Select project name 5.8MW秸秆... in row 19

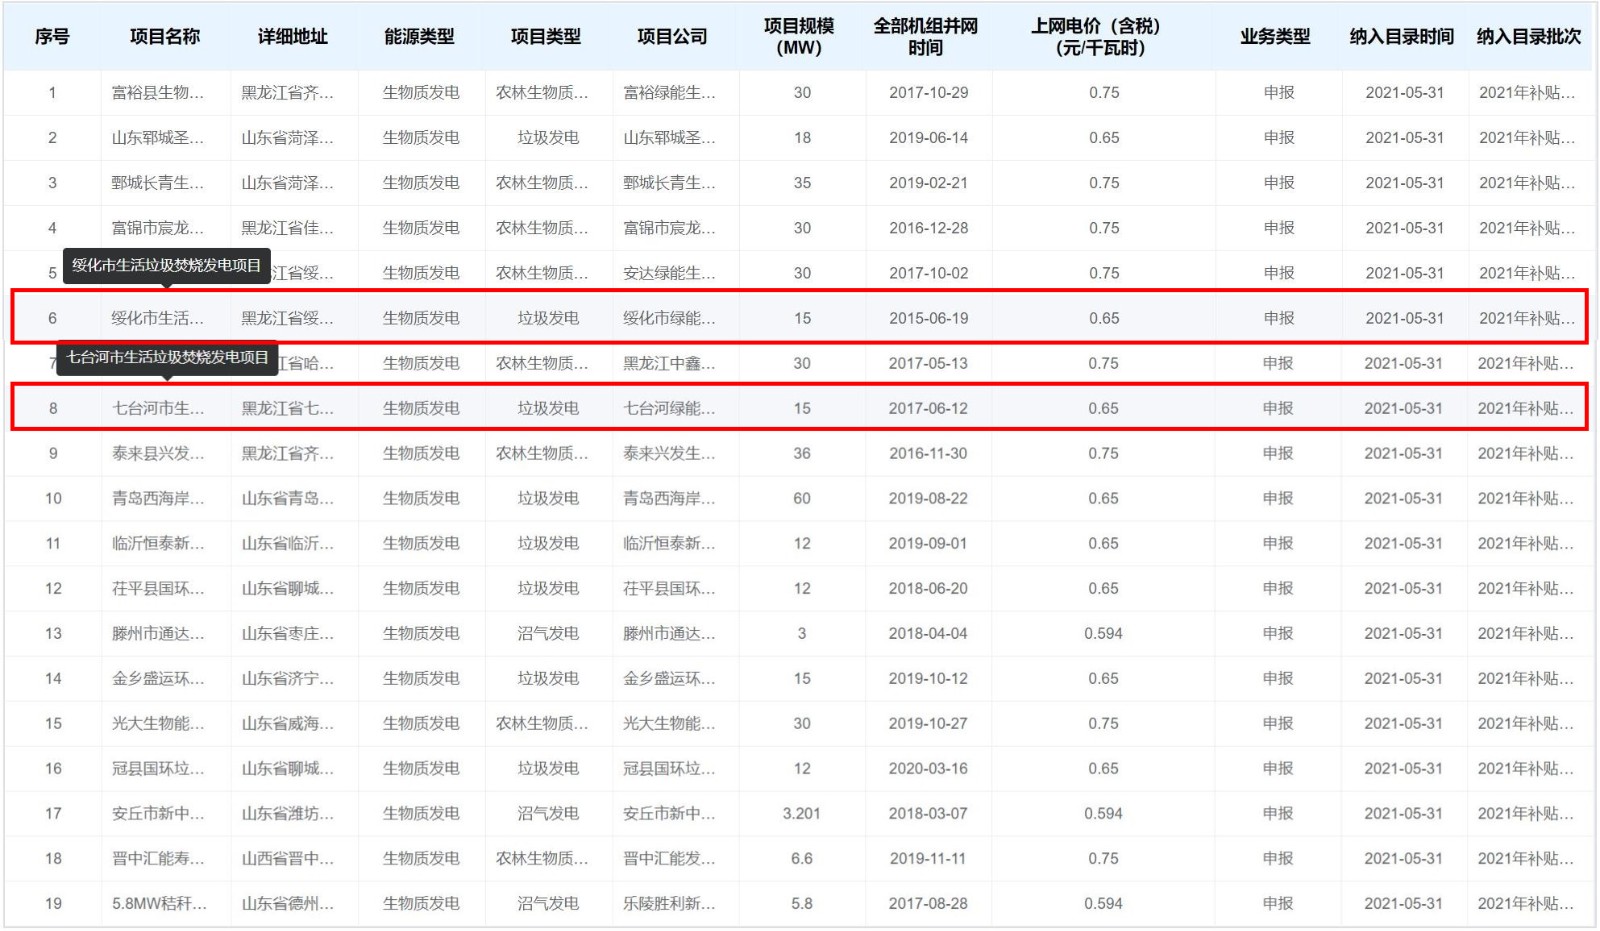[x=159, y=903]
